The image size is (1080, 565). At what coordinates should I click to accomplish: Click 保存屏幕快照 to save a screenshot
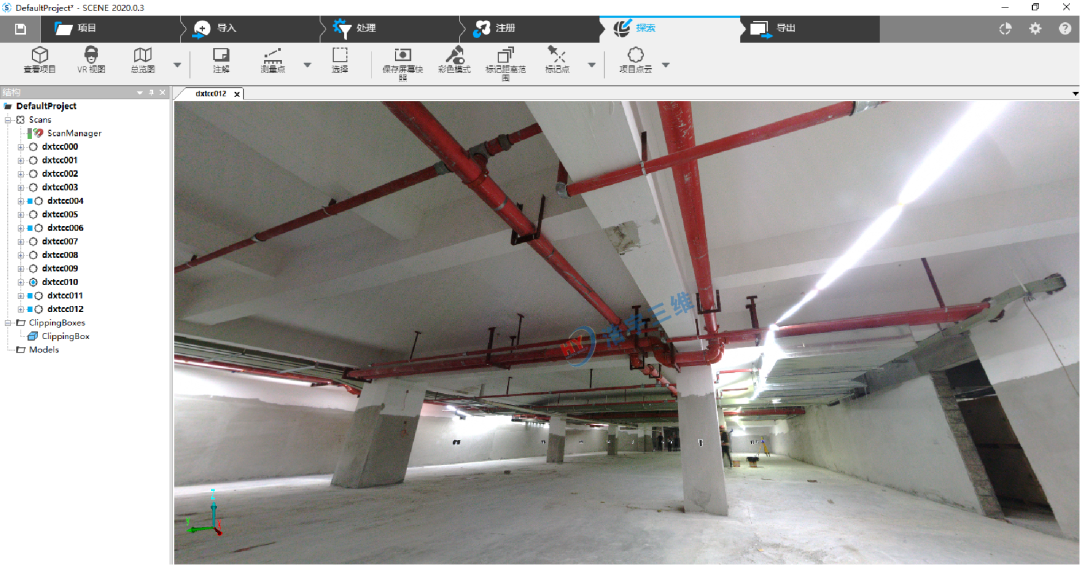(402, 56)
